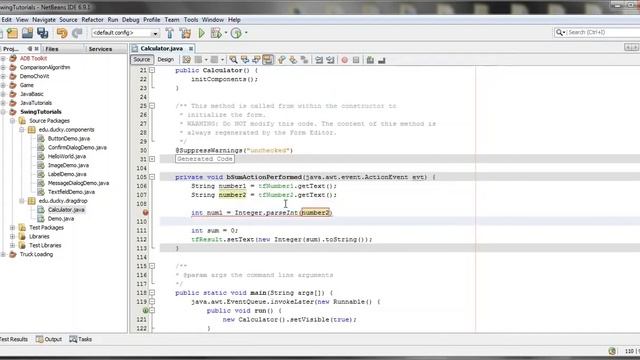
Task: Open the Tools menu
Action: point(191,20)
